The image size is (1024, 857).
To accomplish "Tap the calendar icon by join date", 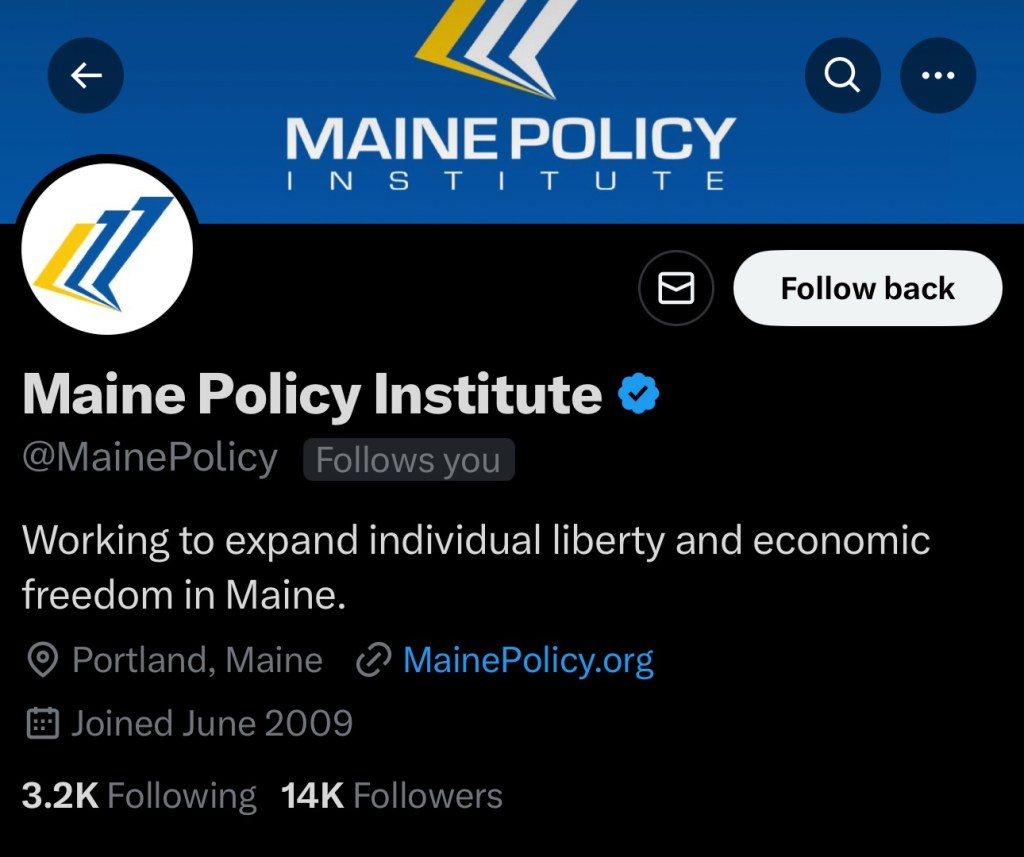I will (42, 723).
